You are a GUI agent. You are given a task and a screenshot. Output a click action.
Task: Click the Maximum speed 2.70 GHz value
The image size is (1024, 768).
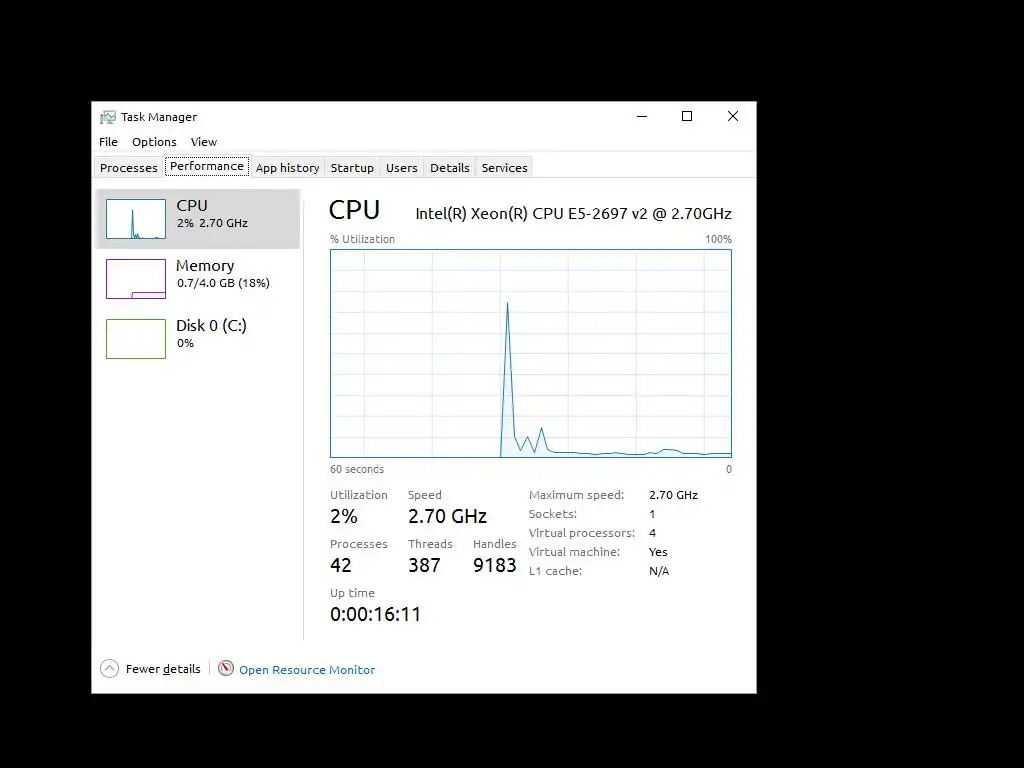coord(673,495)
